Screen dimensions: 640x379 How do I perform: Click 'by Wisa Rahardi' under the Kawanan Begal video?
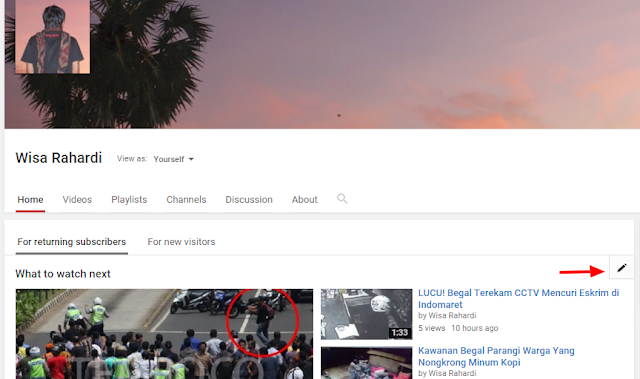pos(447,373)
